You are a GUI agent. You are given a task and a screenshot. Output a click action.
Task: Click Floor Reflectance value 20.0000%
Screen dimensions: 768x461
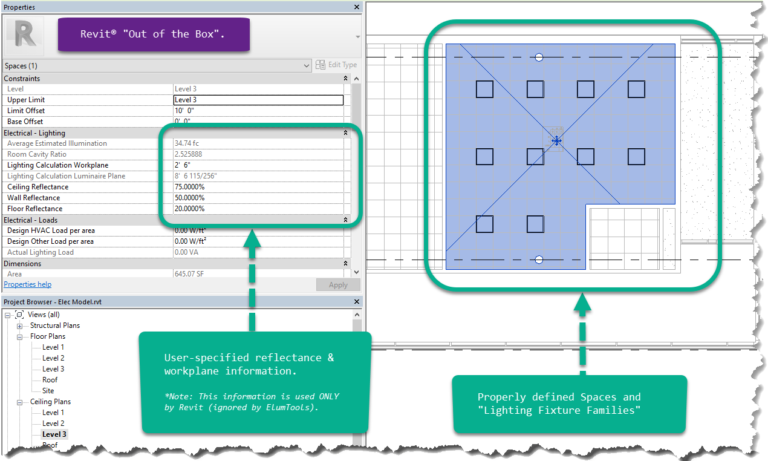pos(190,209)
